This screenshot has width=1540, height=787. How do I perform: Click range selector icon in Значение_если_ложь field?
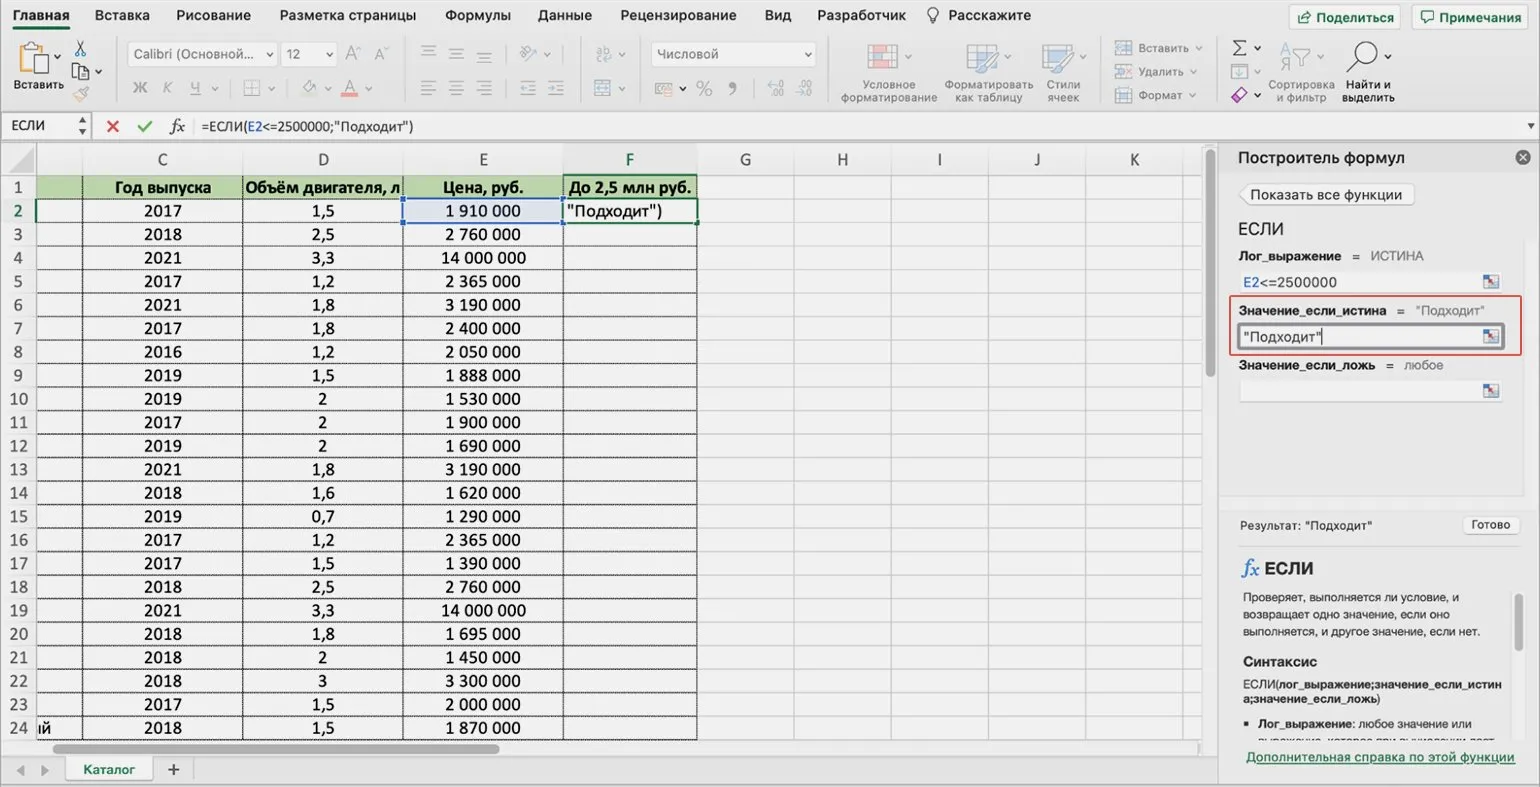[x=1491, y=391]
